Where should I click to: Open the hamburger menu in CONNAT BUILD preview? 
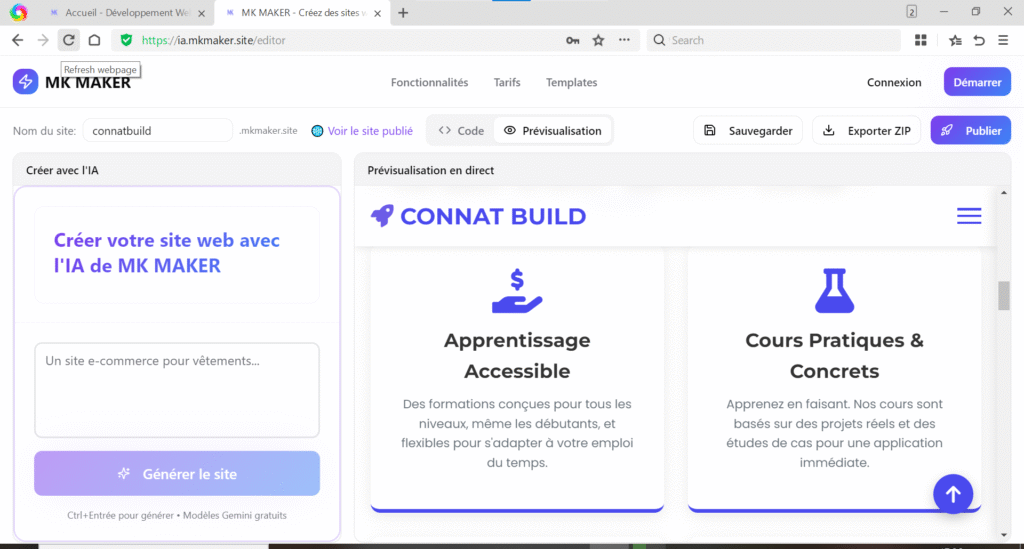pos(968,216)
